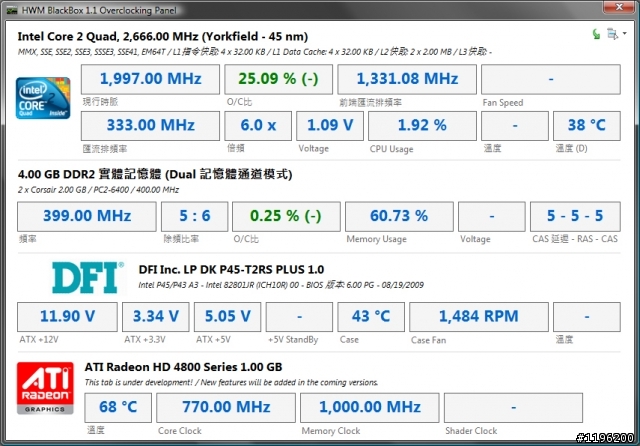640x446 pixels.
Task: Click the empty memory Voltage value box
Action: (491, 216)
